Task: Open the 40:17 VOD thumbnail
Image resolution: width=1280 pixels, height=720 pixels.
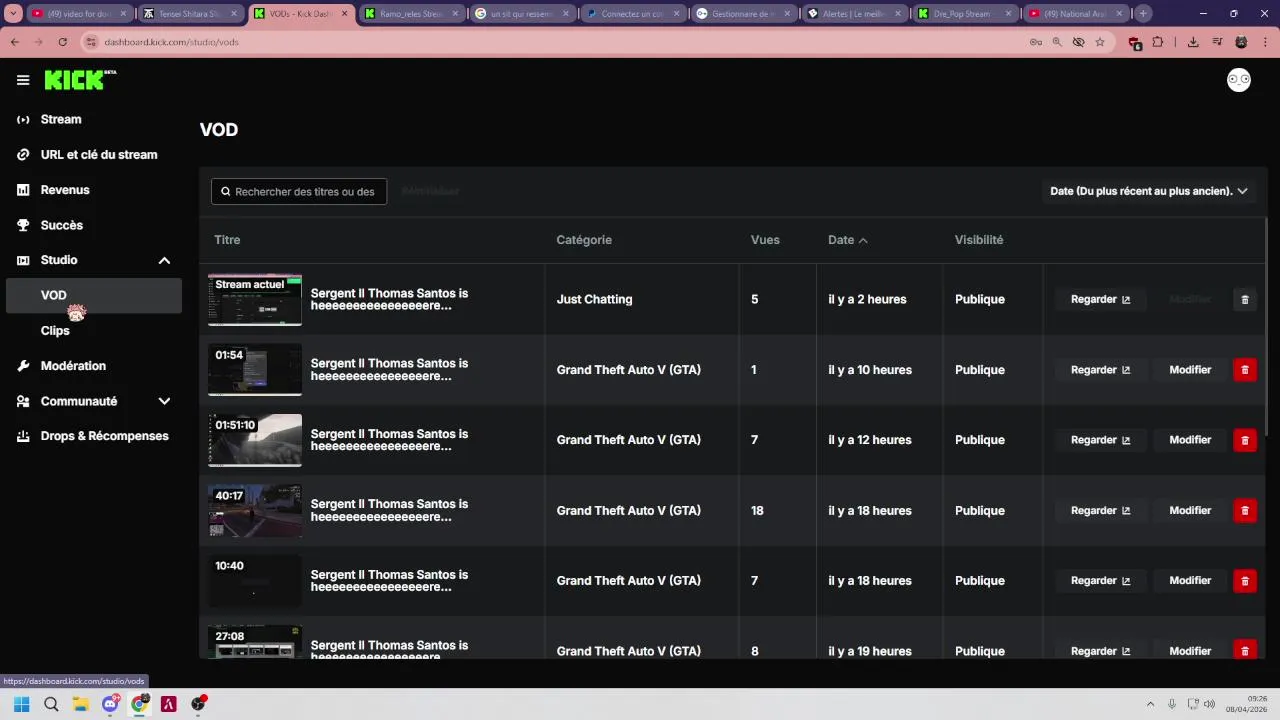Action: (x=255, y=511)
